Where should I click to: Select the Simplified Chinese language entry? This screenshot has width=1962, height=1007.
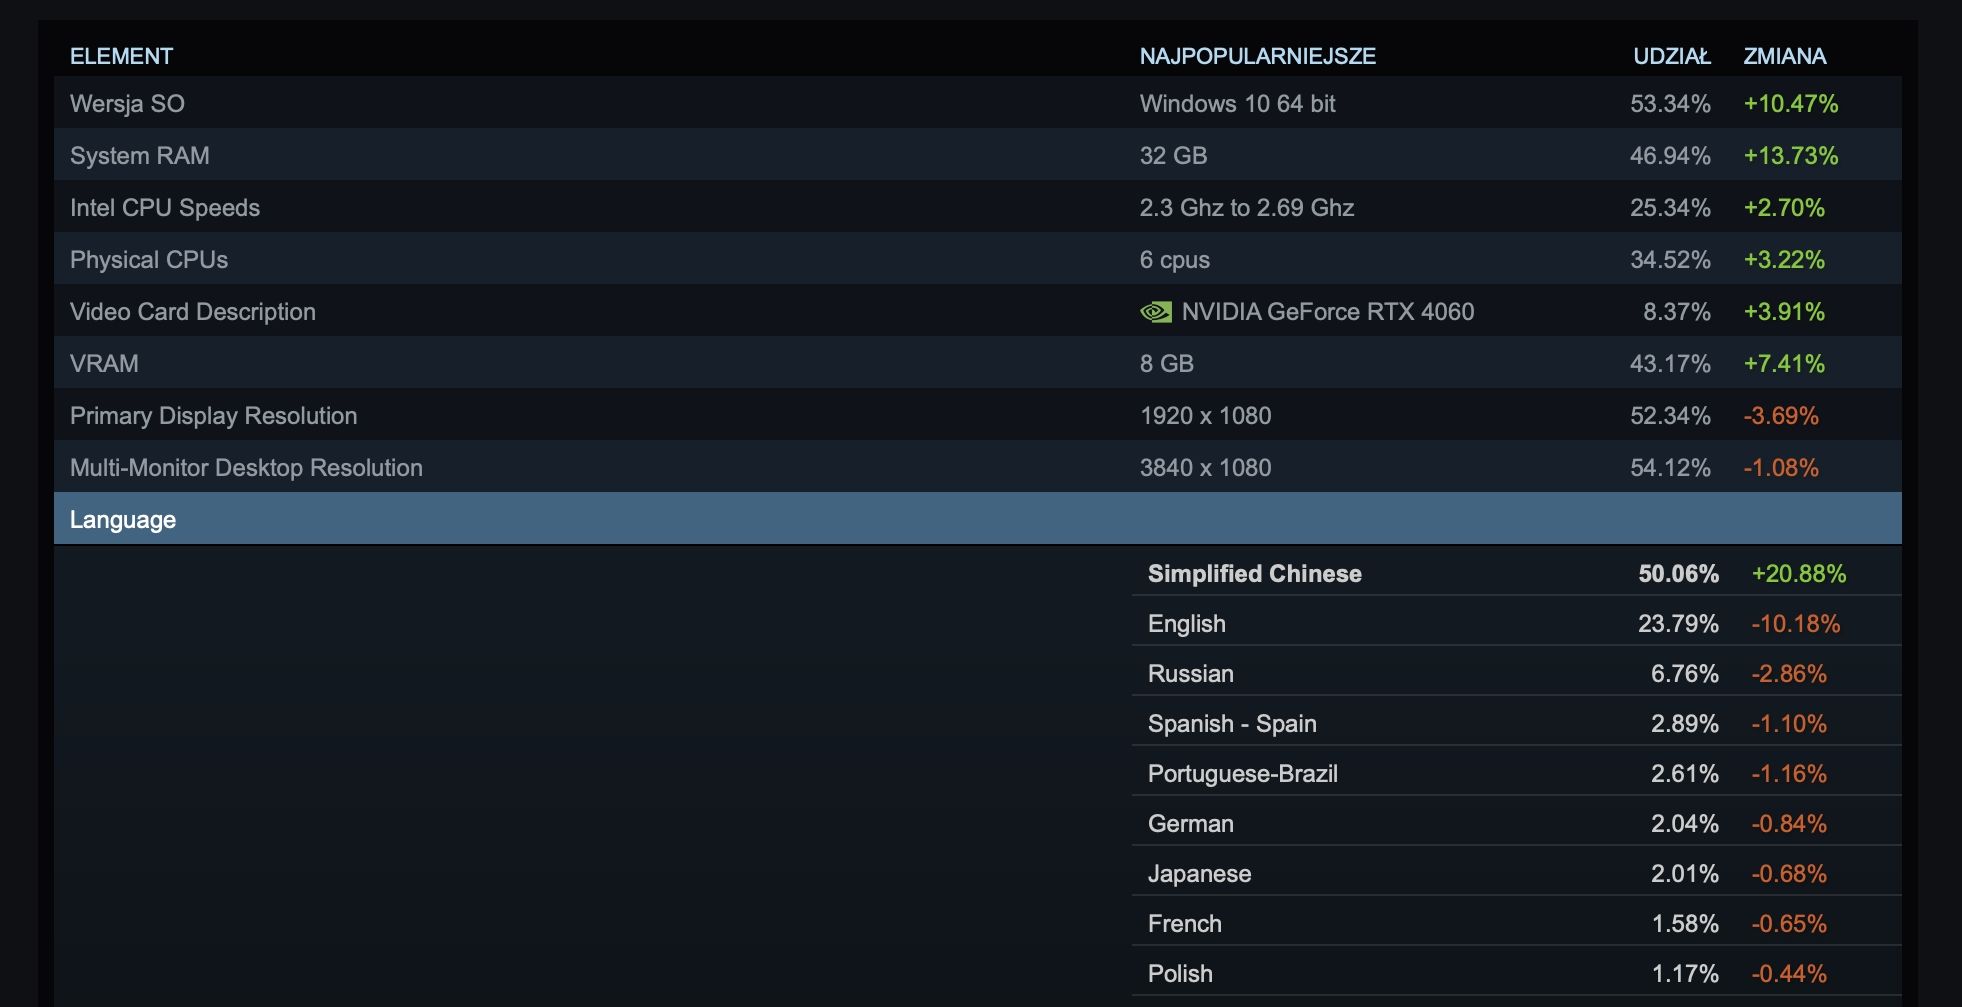1254,574
